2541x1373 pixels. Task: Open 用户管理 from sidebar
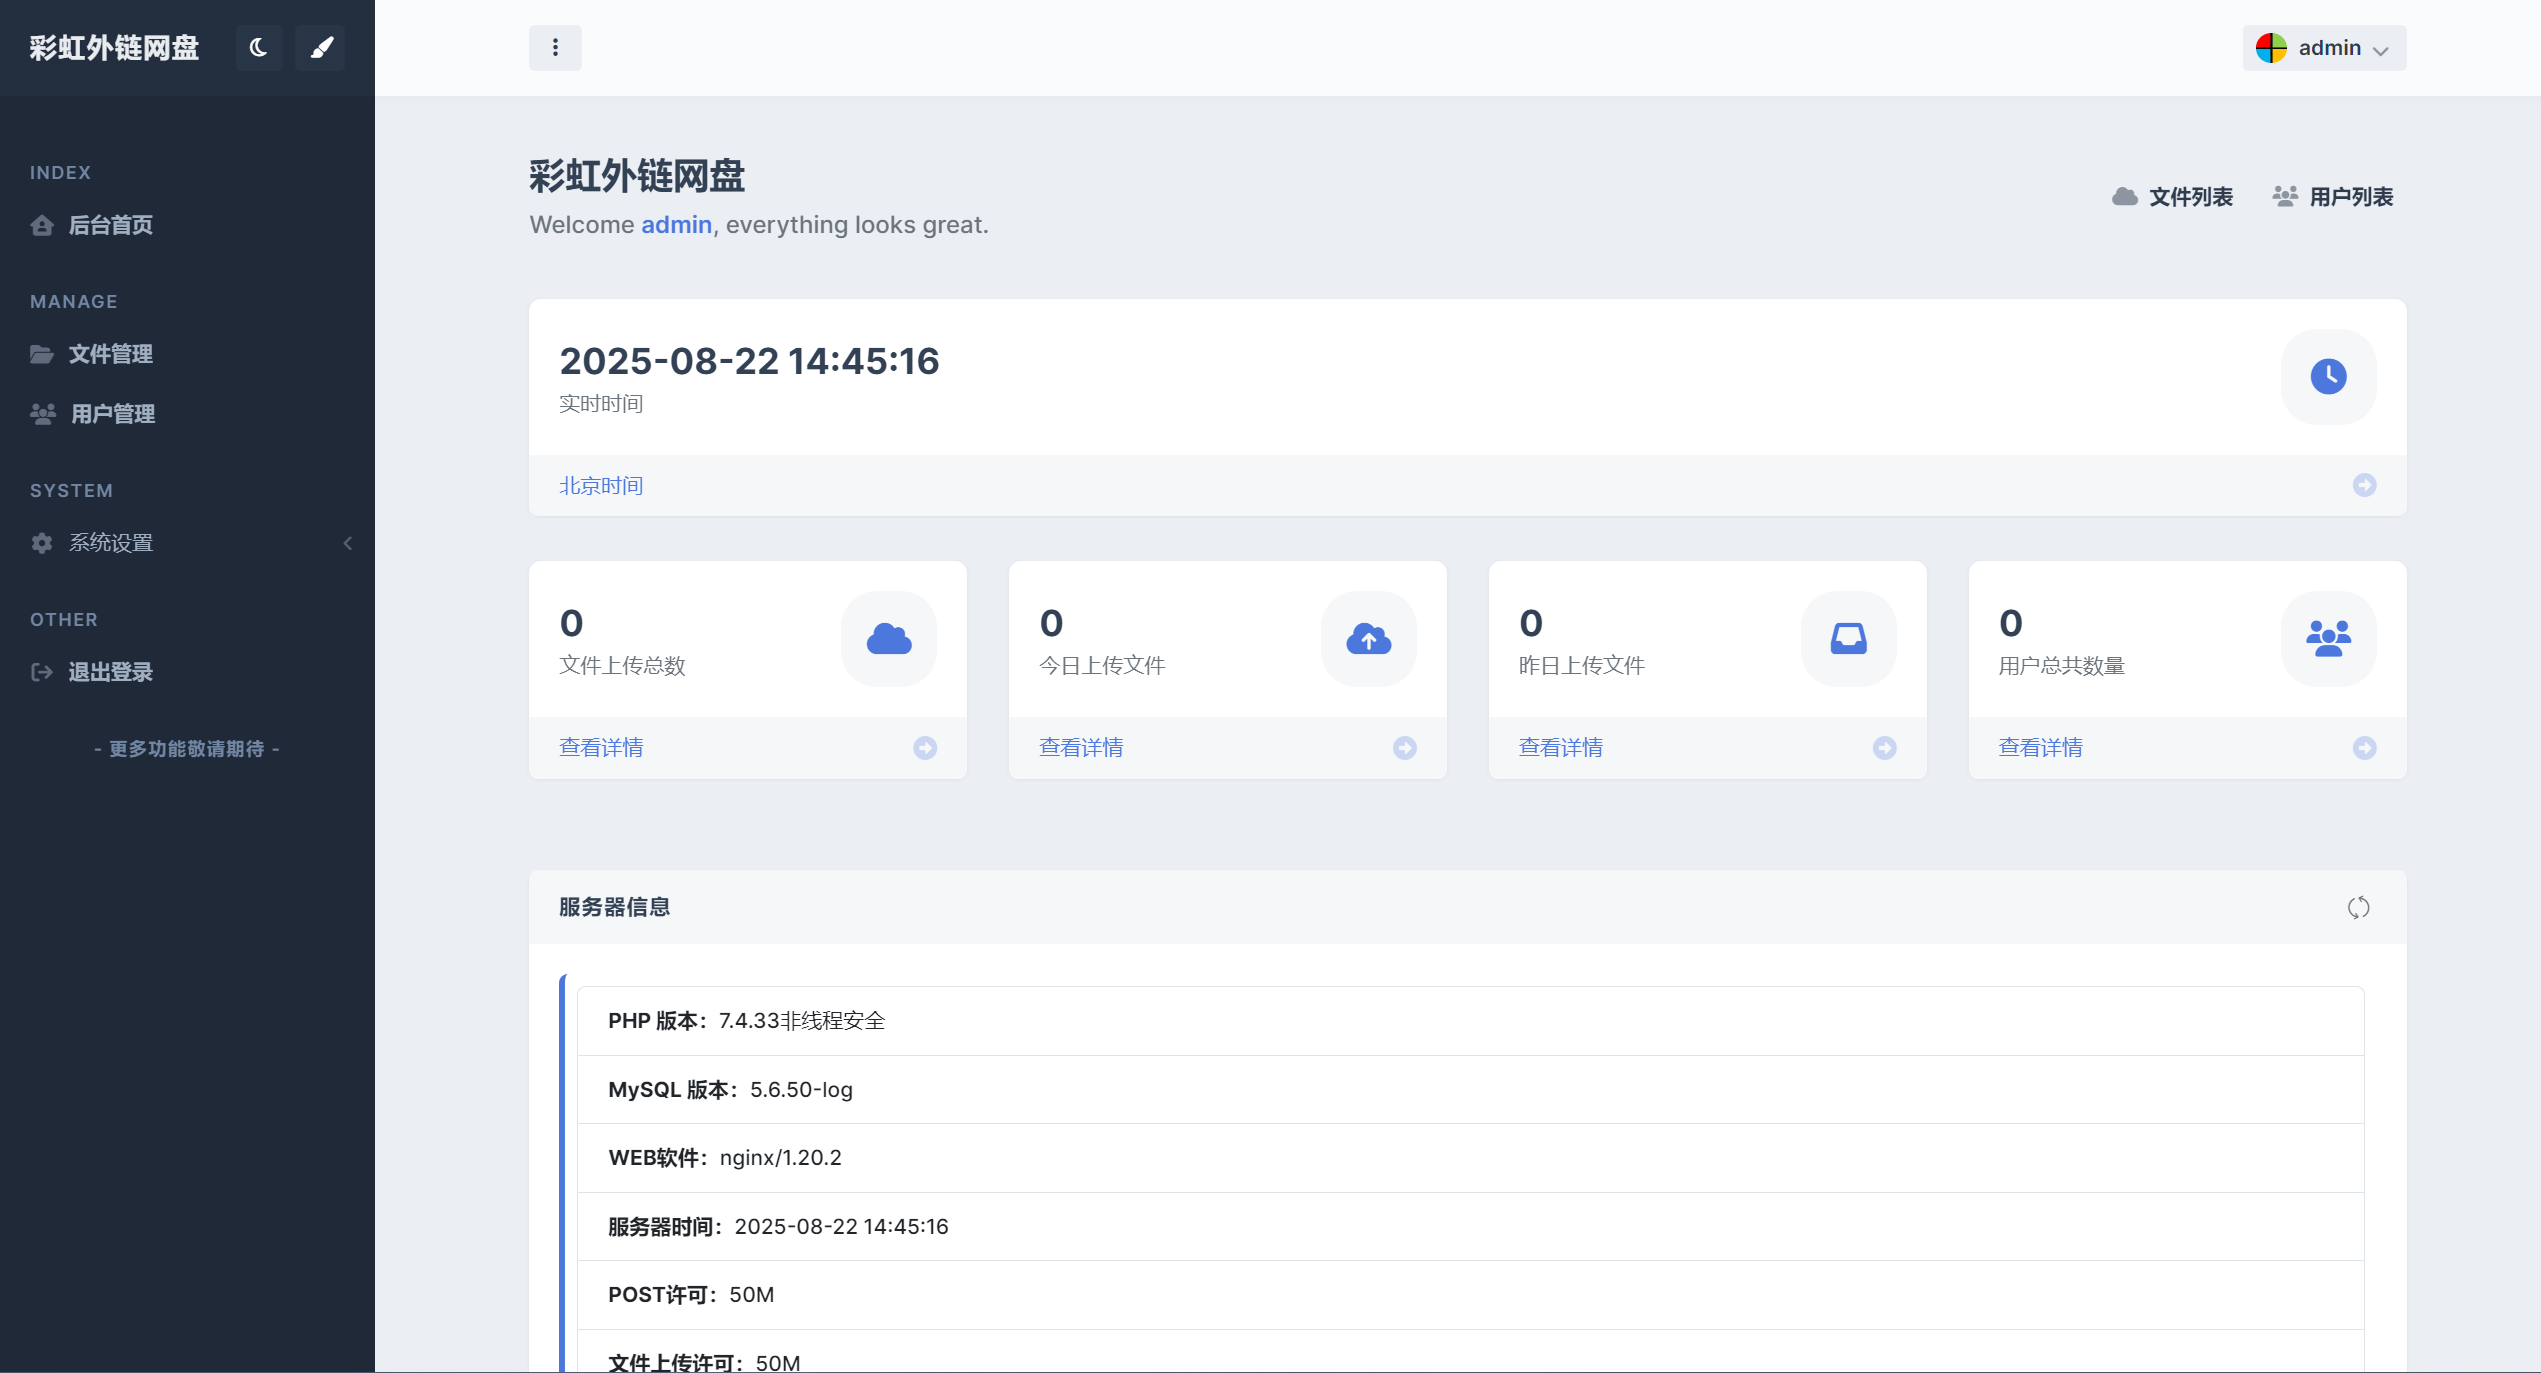click(112, 414)
